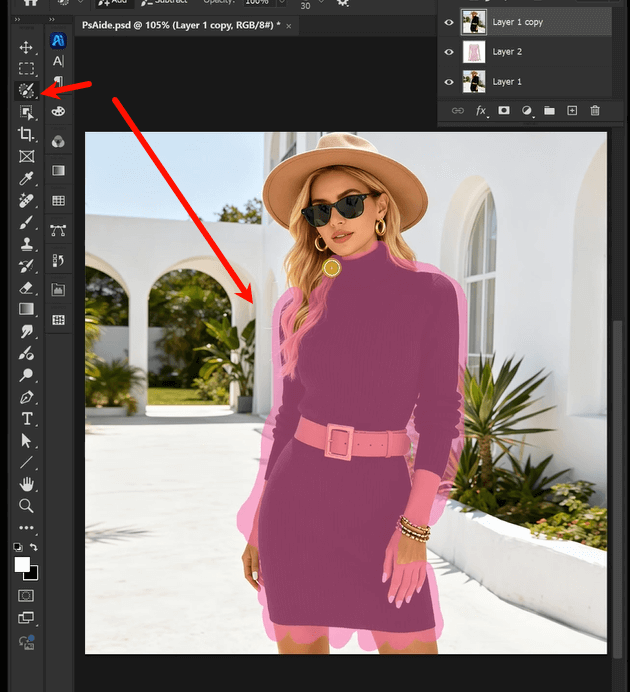Hide Layer 1 using eye icon
Screen dimensions: 630x692
449,82
